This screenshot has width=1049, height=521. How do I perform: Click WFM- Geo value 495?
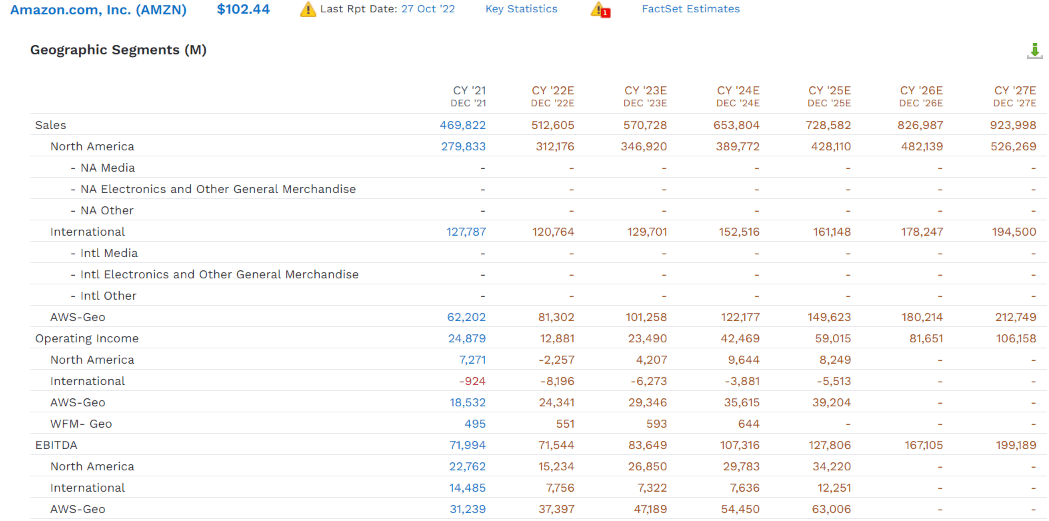point(475,424)
